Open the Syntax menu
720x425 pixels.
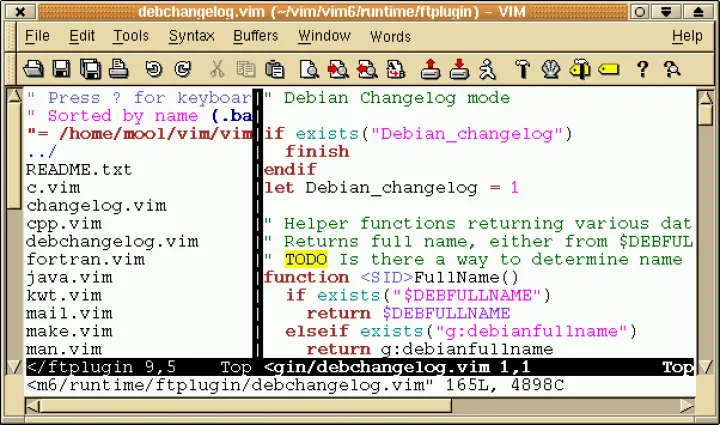coord(191,36)
